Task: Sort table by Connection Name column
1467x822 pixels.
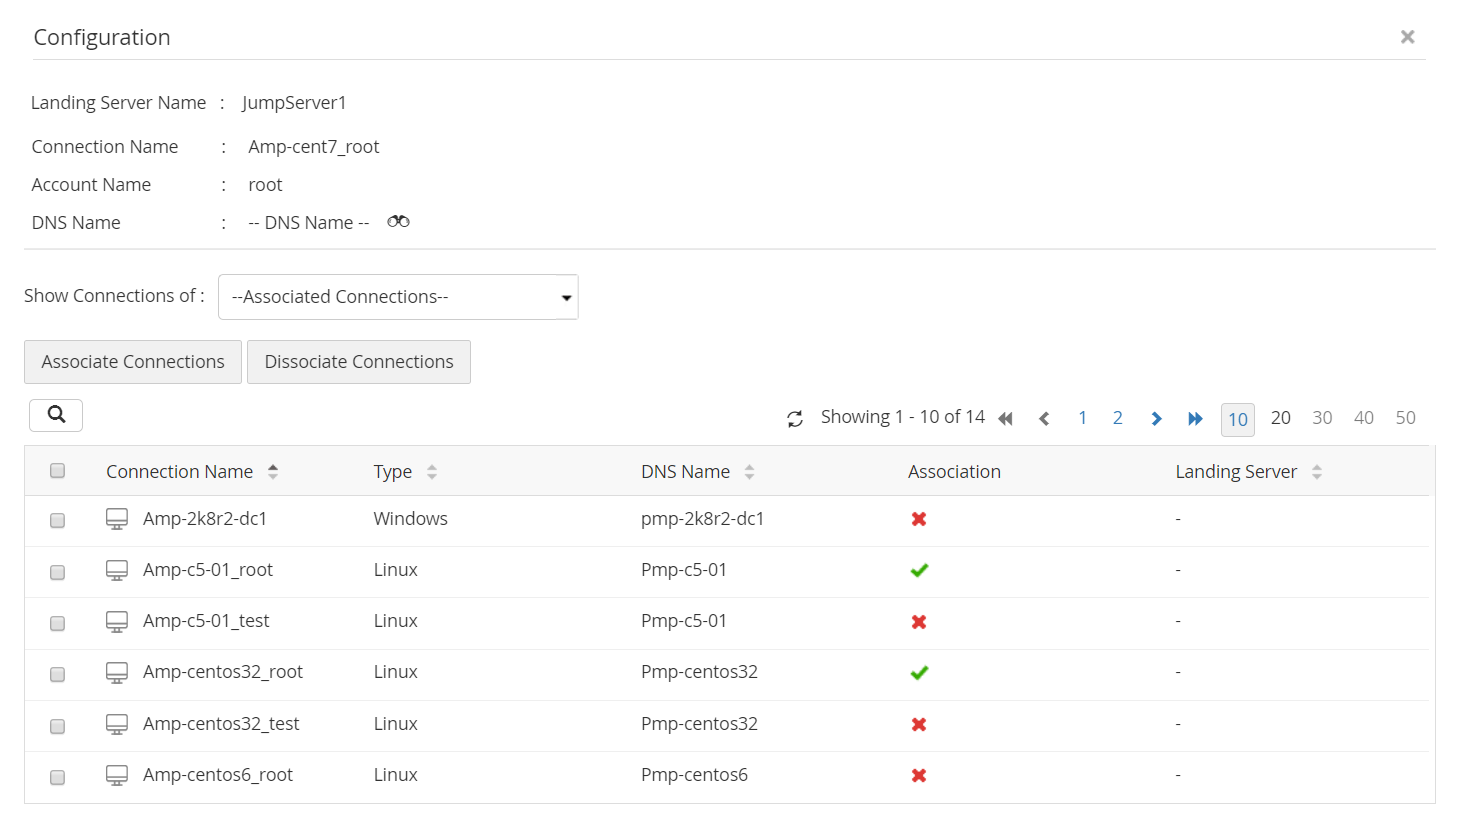Action: click(x=273, y=472)
